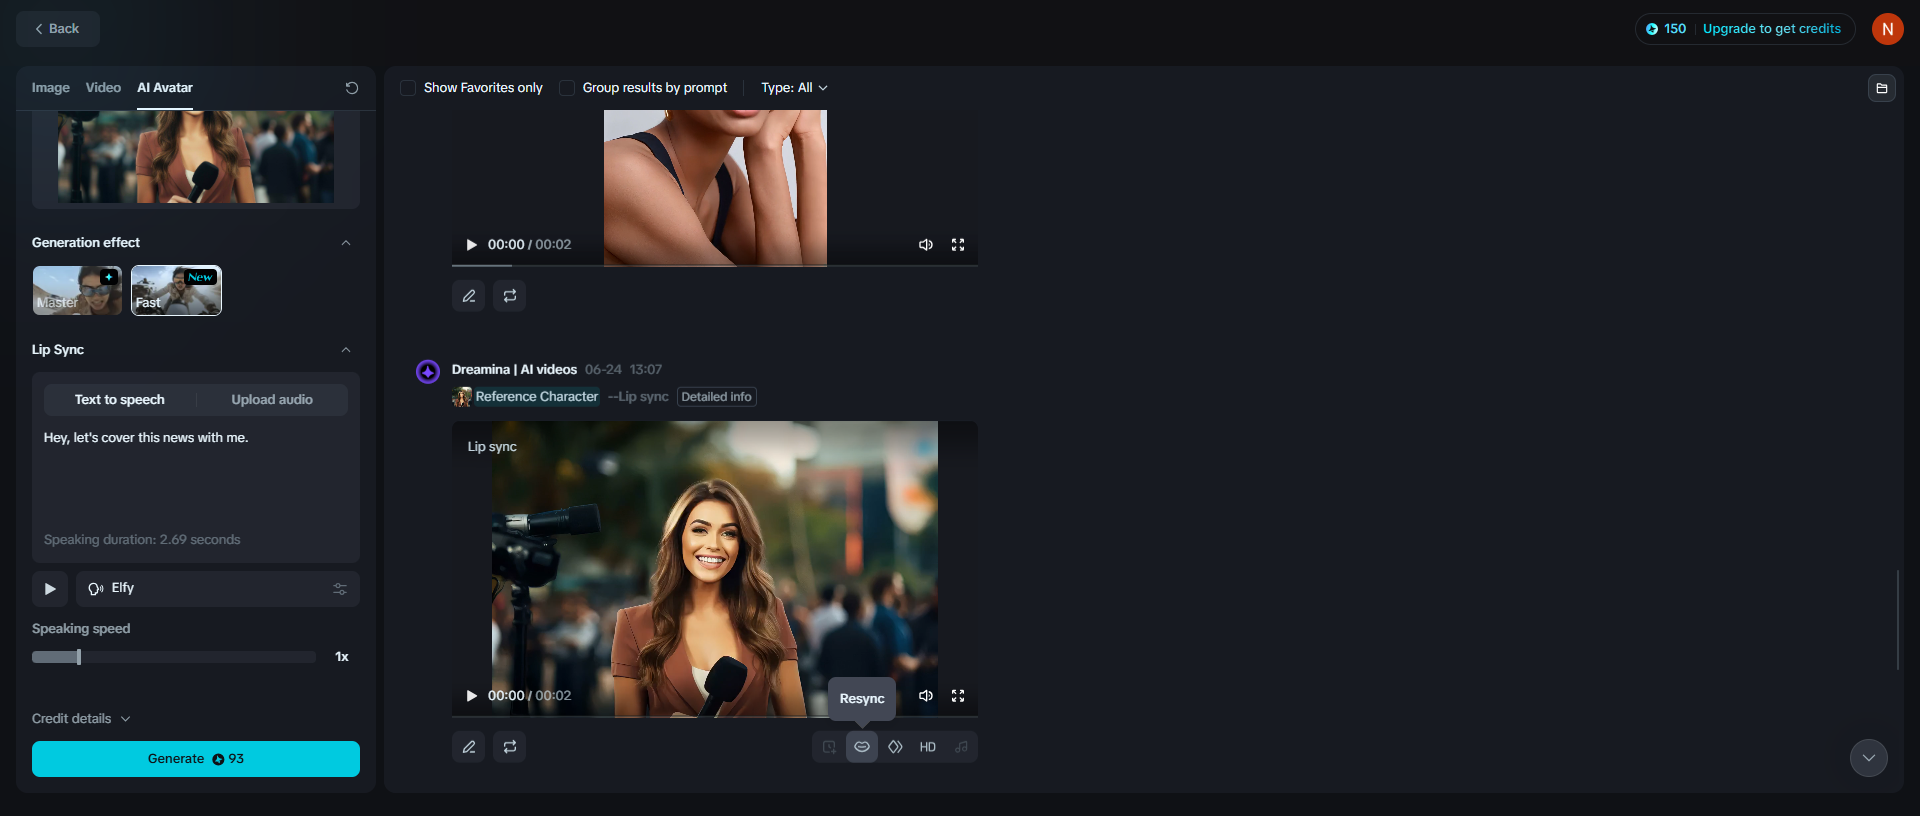Click the reset icon beside AI Avatar

352,88
